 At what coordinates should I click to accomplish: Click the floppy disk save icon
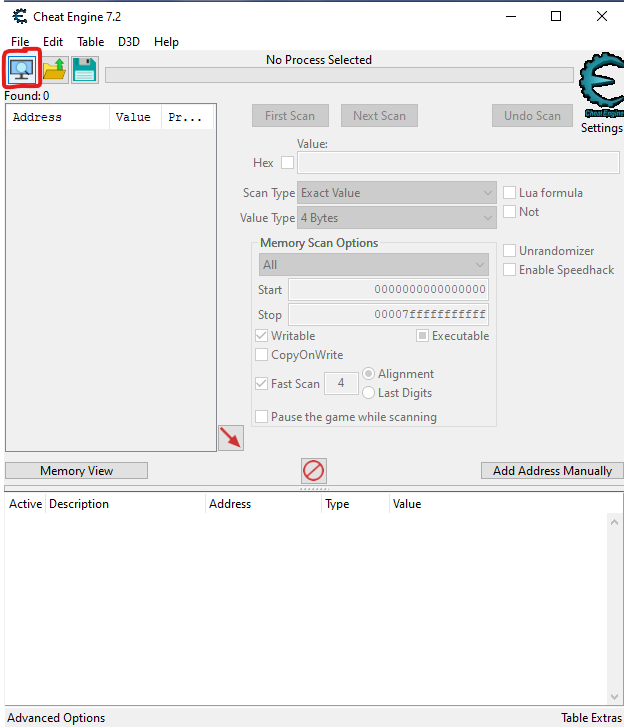[x=85, y=70]
